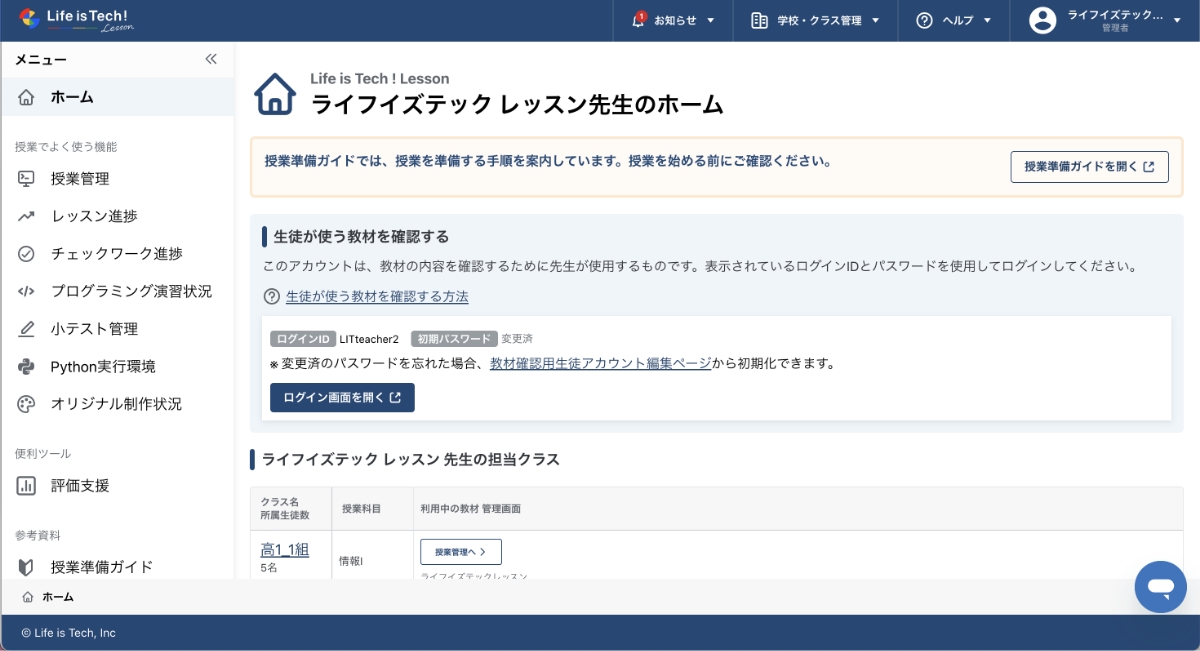The image size is (1200, 651).
Task: Click the 参考資料 section label
Action: click(37, 535)
